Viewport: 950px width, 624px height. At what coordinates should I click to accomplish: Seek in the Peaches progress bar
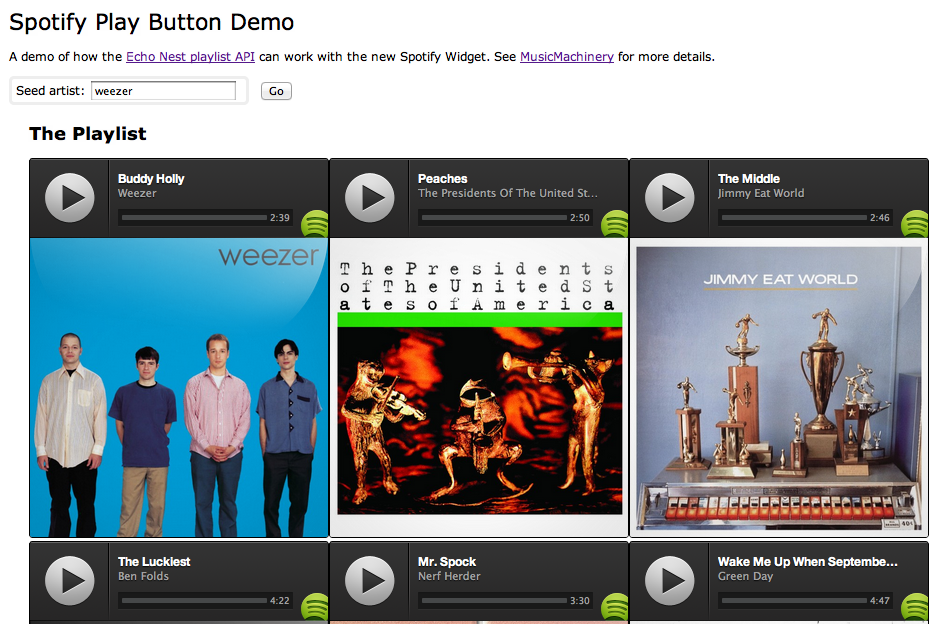(492, 217)
